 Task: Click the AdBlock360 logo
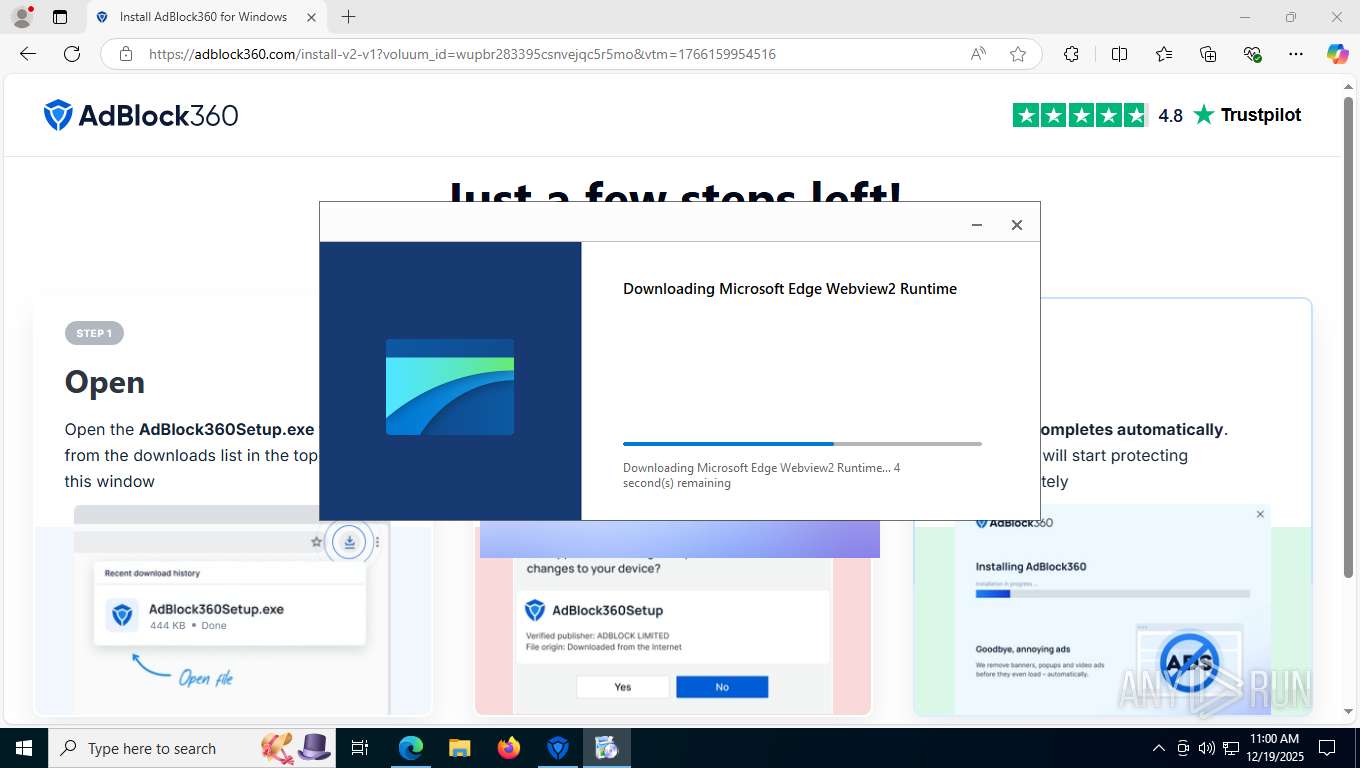coord(141,115)
